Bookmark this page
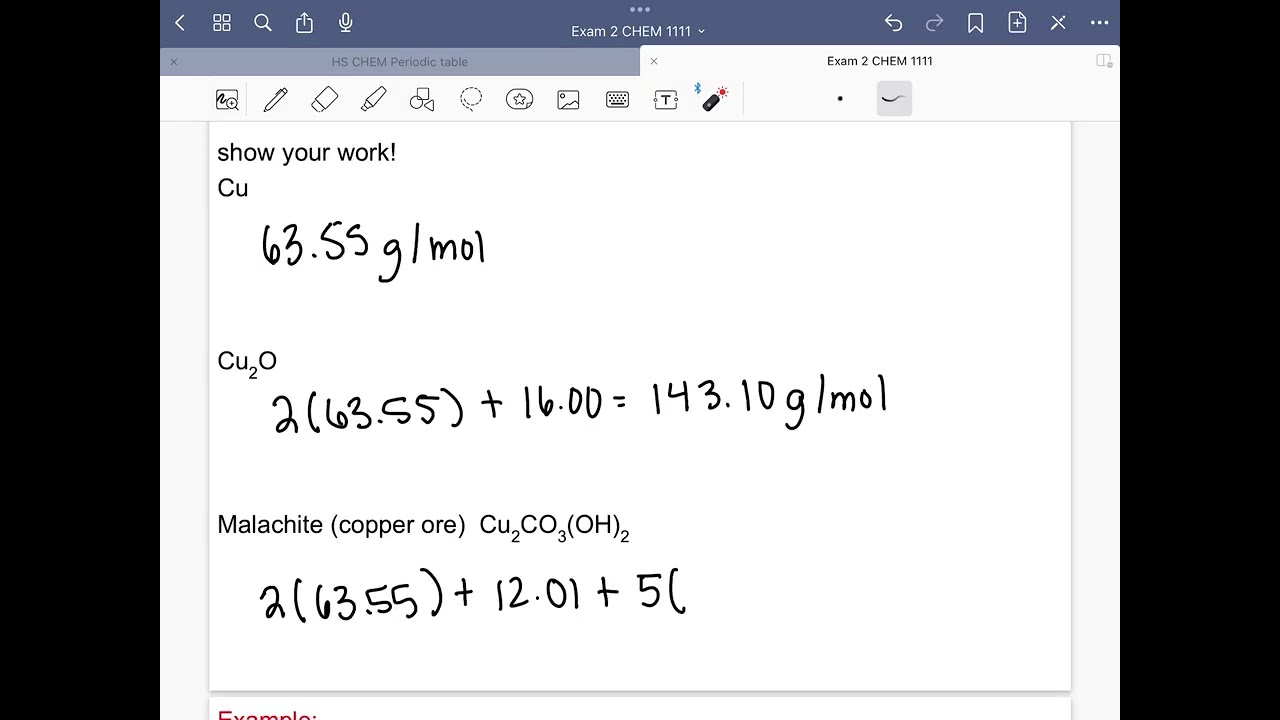 [976, 23]
